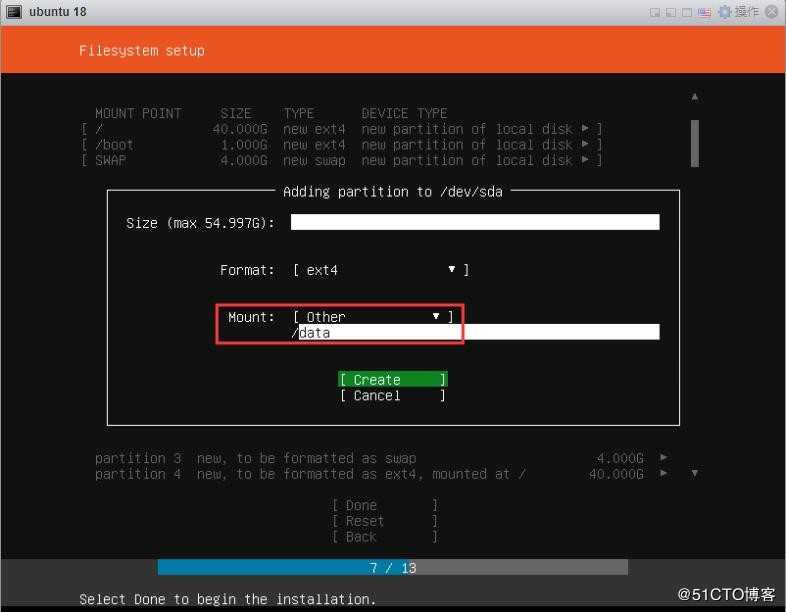Click the dimmed Done button
This screenshot has width=786, height=612.
tap(384, 505)
